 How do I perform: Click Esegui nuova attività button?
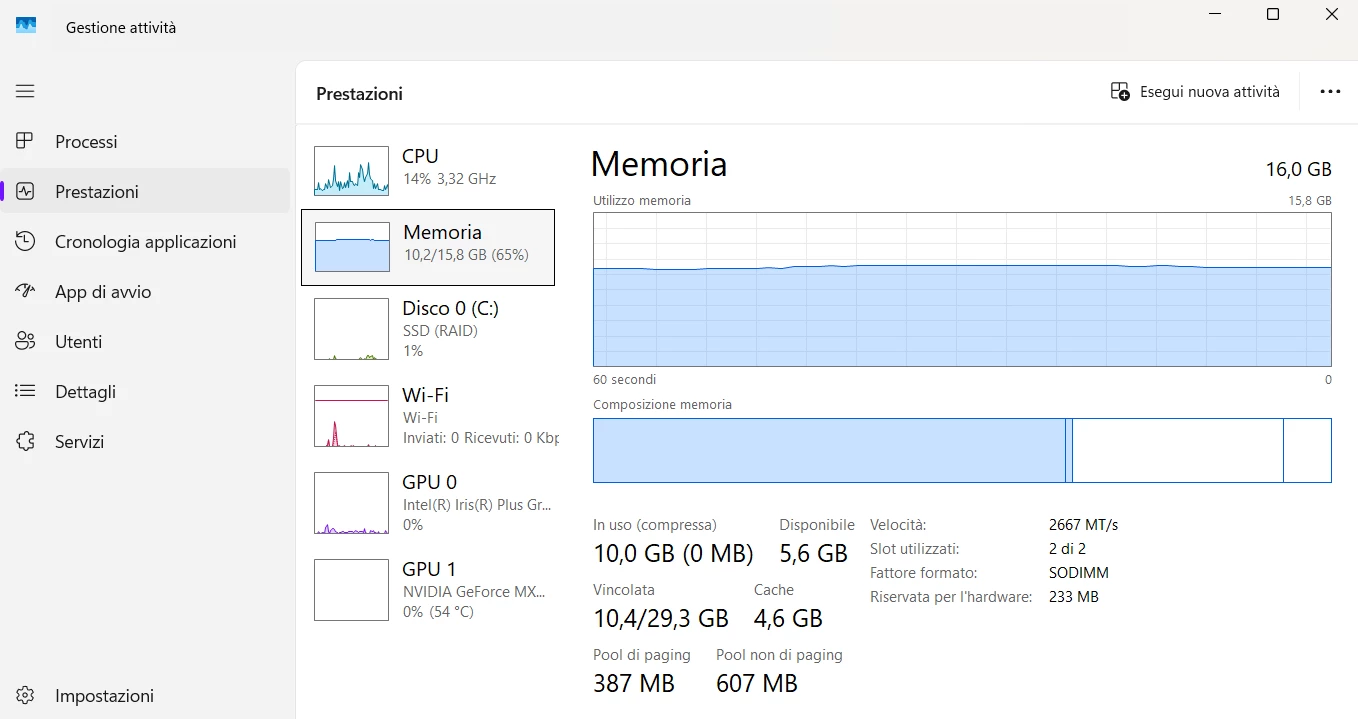coord(1195,91)
